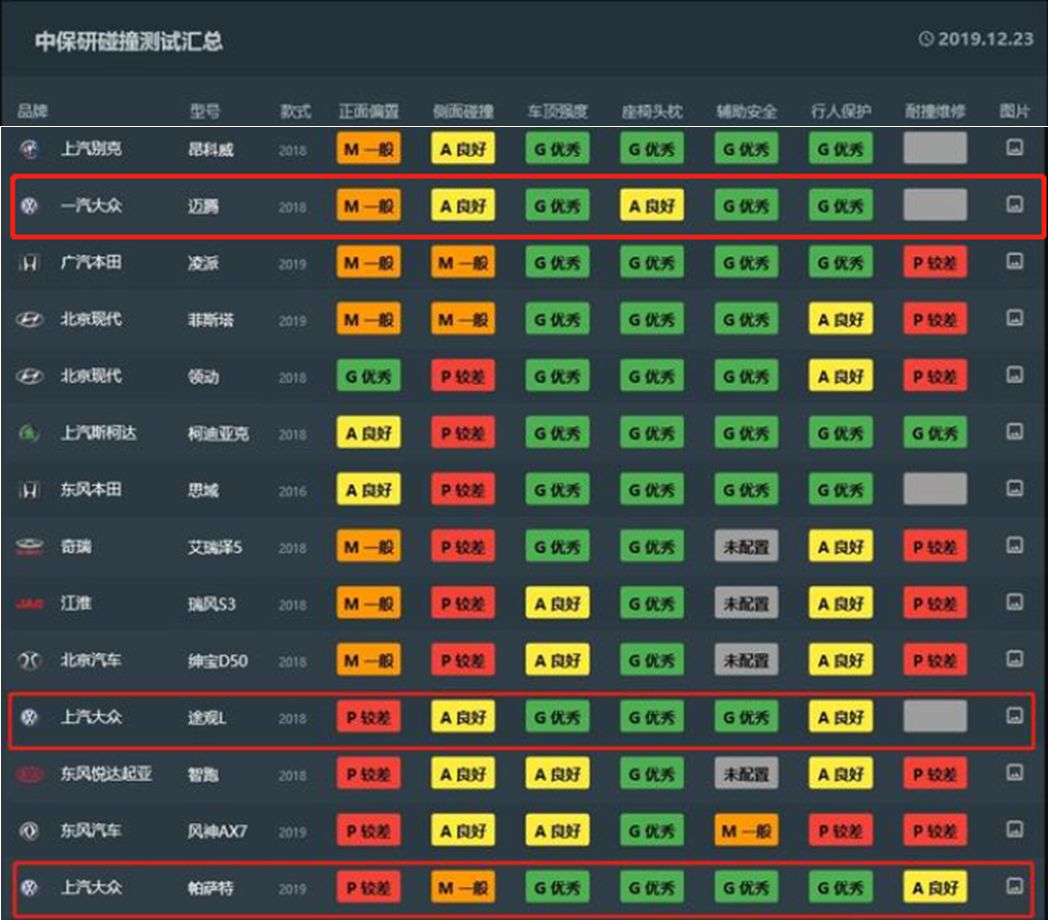Image resolution: width=1048 pixels, height=920 pixels.
Task: Click the Volkswagen logo in the 途观L row
Action: coord(29,717)
